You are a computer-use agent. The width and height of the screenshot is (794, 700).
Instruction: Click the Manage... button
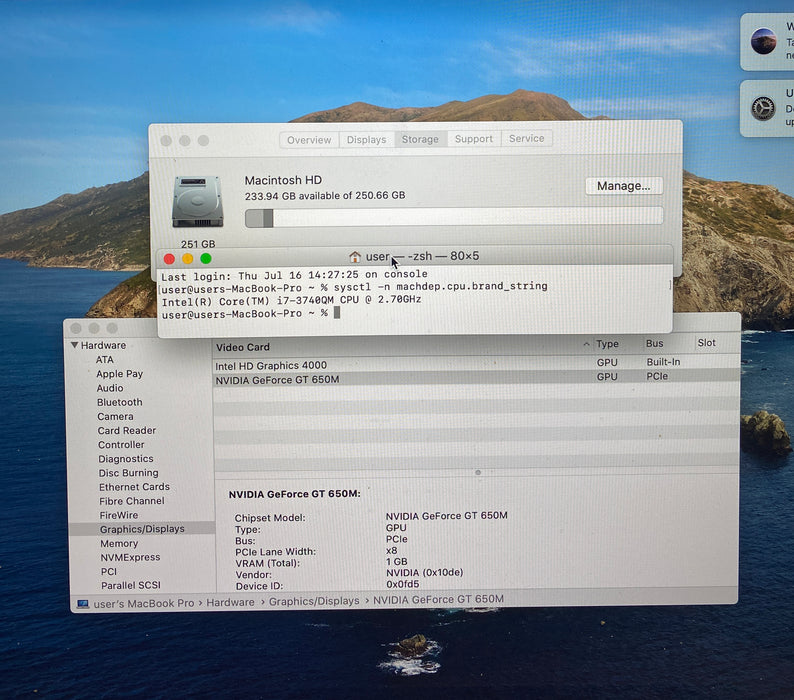tap(624, 186)
